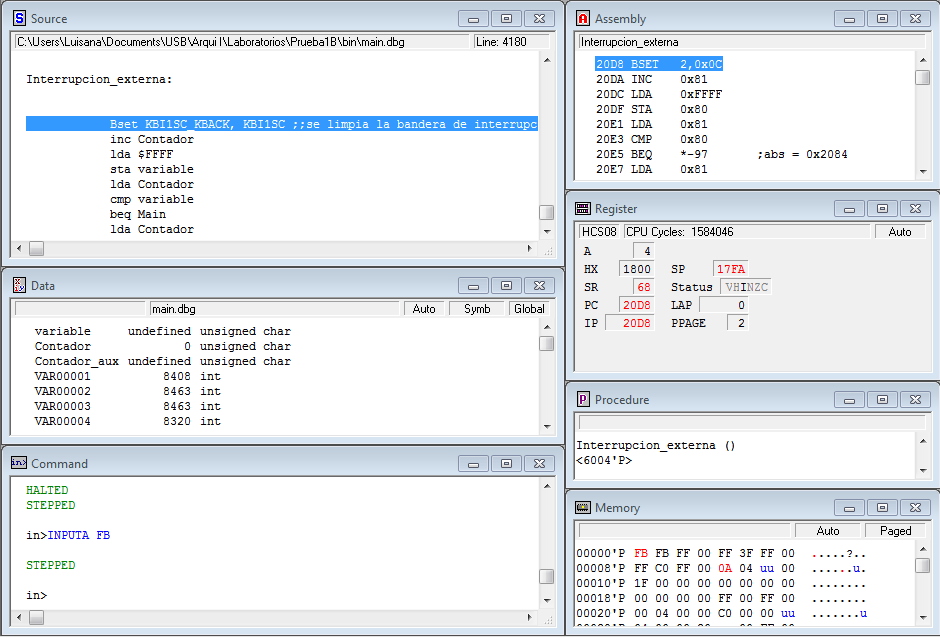
Task: Click the PC register value 20D8
Action: pyautogui.click(x=636, y=305)
